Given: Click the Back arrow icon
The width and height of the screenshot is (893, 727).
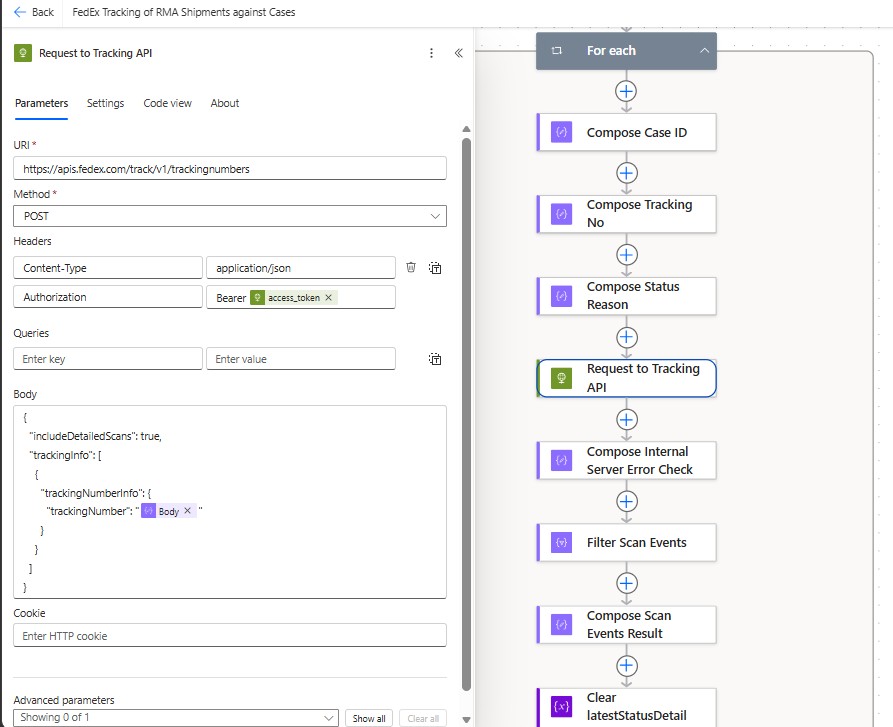Looking at the screenshot, I should click(x=20, y=12).
